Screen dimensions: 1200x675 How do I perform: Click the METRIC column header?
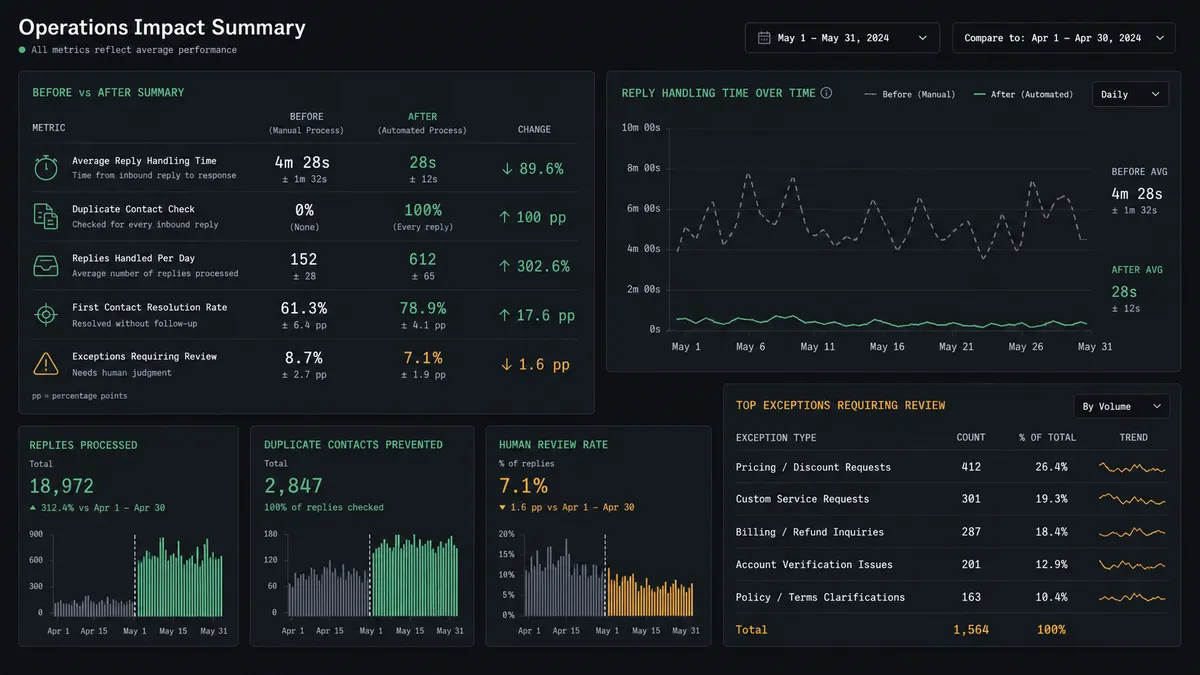(49, 128)
